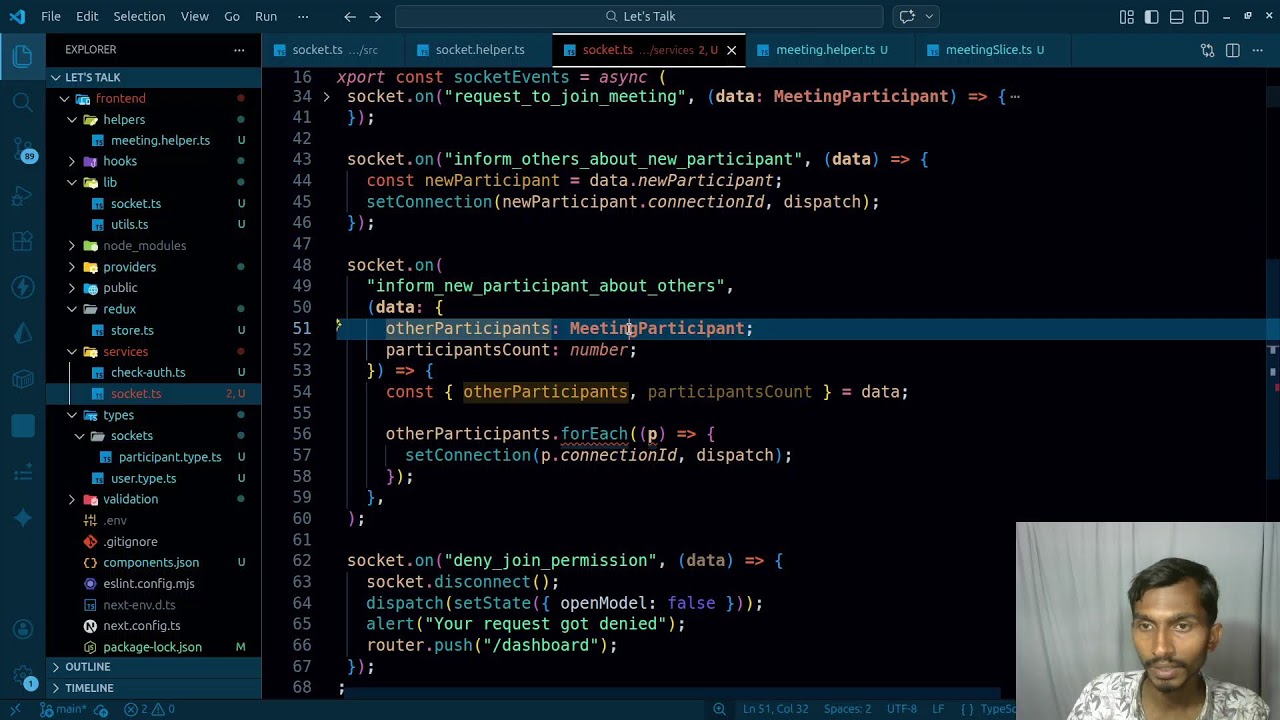Open the Run menu
This screenshot has width=1280, height=720.
pos(266,16)
